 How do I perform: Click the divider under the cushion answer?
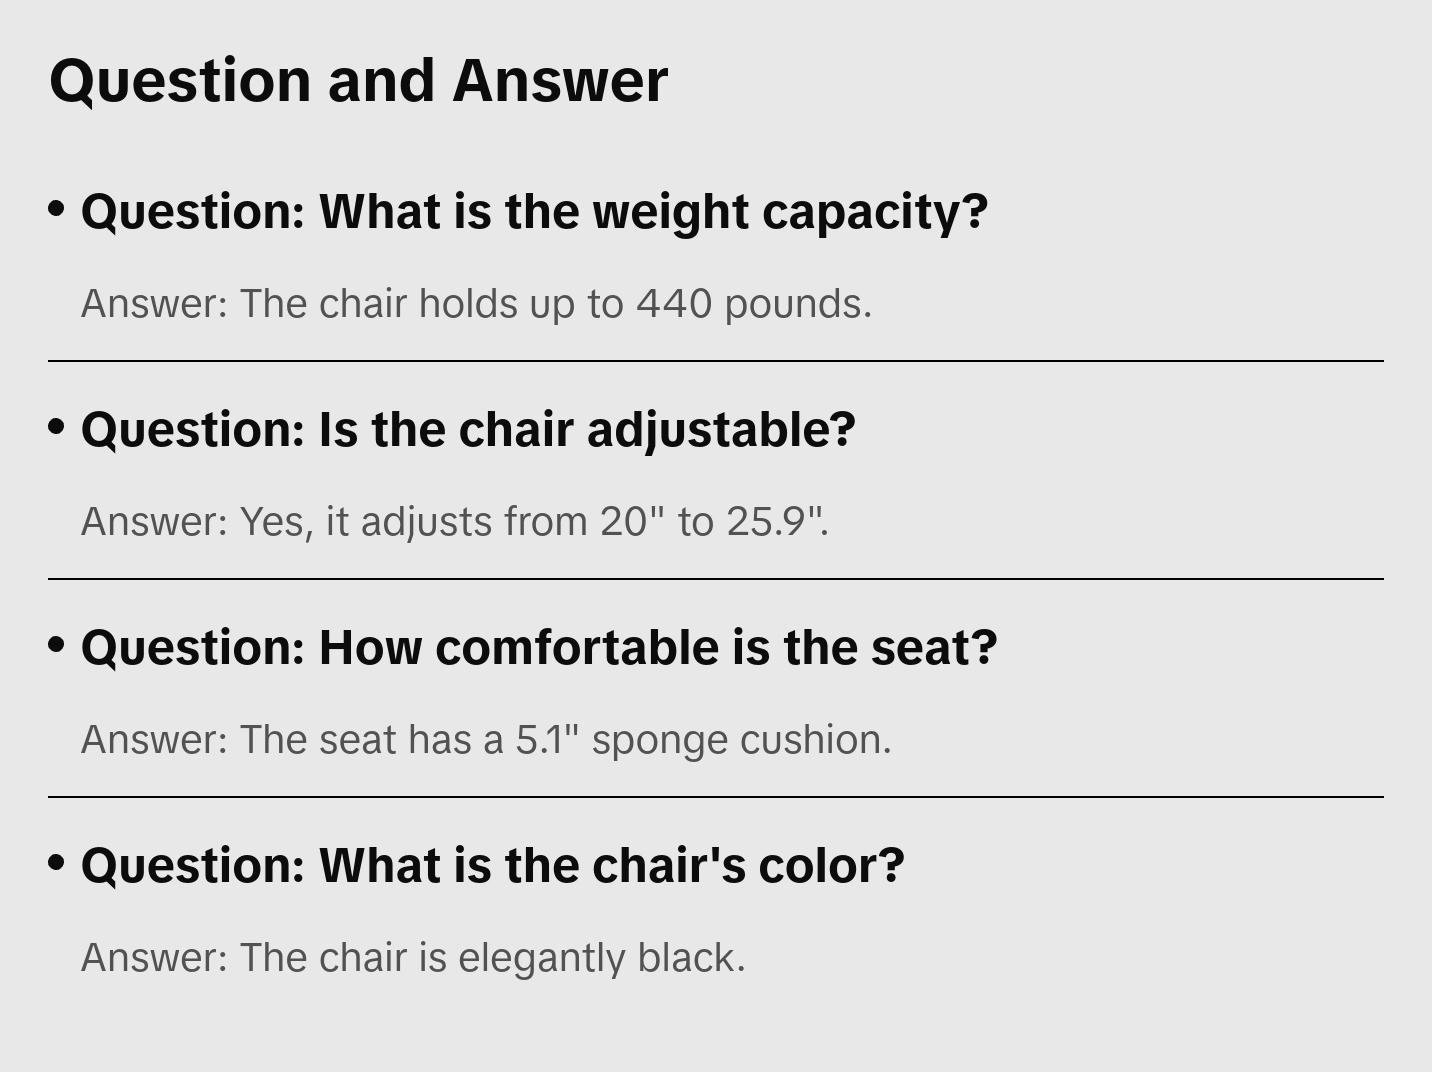[x=715, y=797]
